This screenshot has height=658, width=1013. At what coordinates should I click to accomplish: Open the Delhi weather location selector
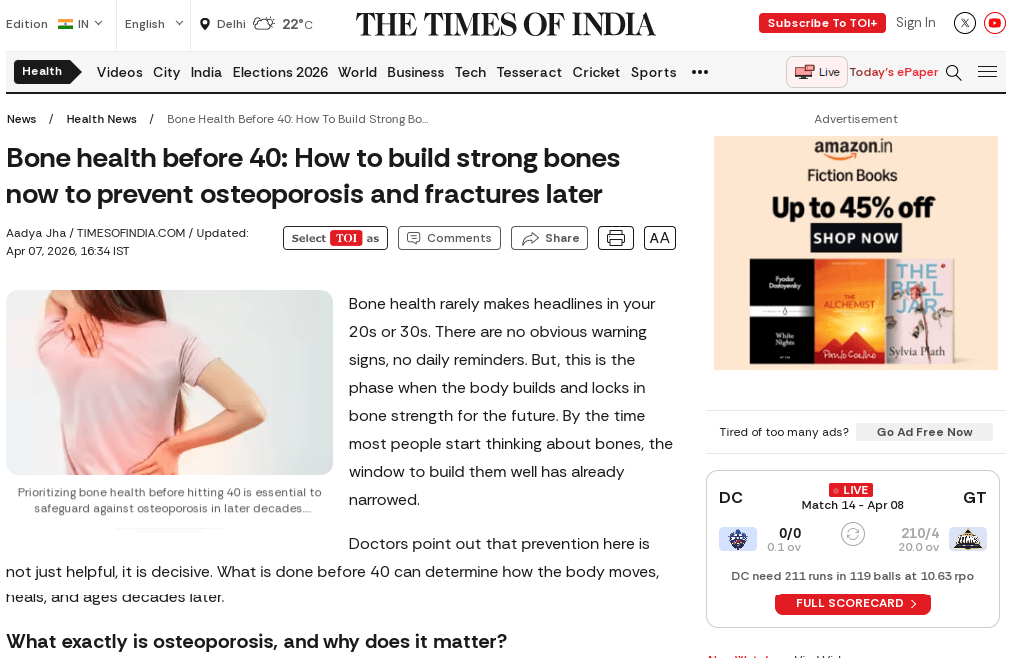pyautogui.click(x=223, y=24)
